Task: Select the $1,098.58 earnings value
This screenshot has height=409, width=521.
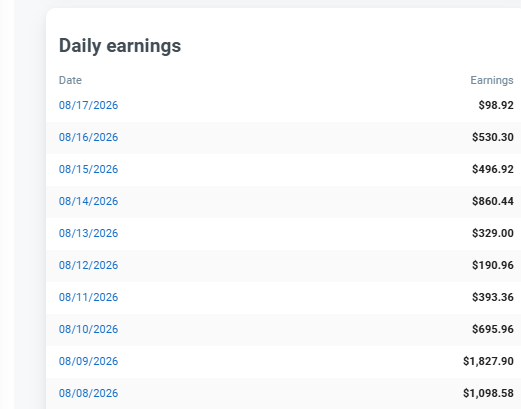Action: [x=488, y=393]
